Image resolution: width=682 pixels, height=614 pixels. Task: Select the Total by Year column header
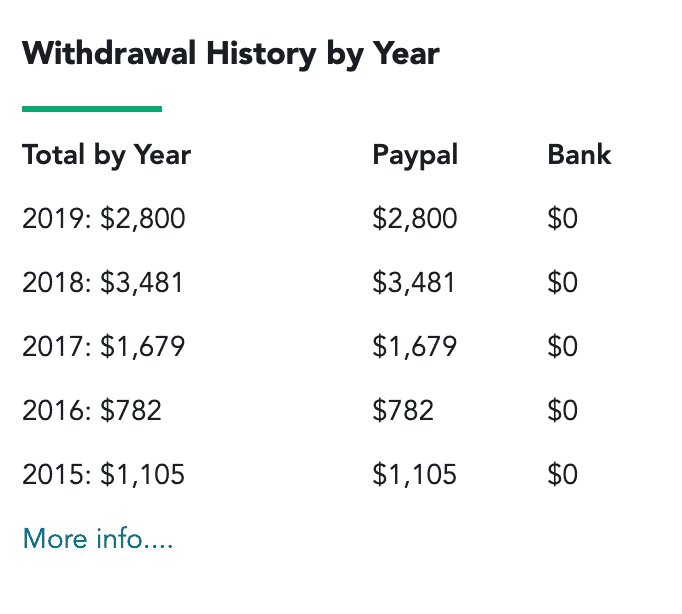tap(107, 156)
